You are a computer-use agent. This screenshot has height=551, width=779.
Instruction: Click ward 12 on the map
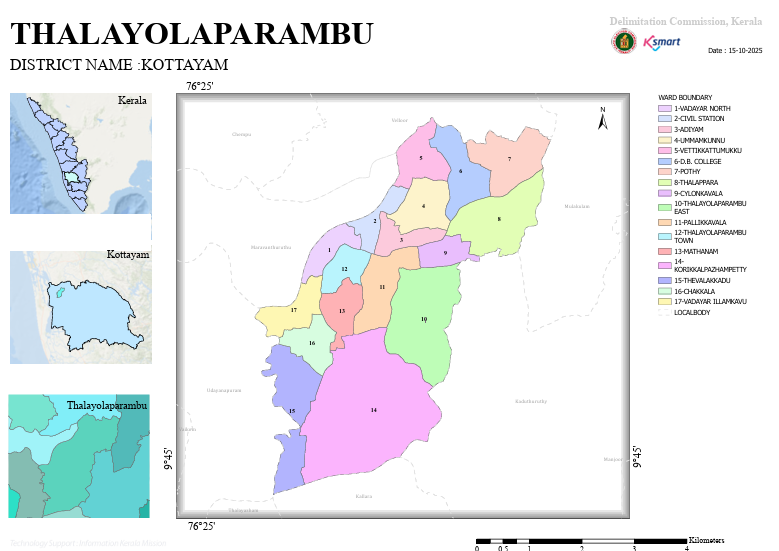[x=344, y=269]
